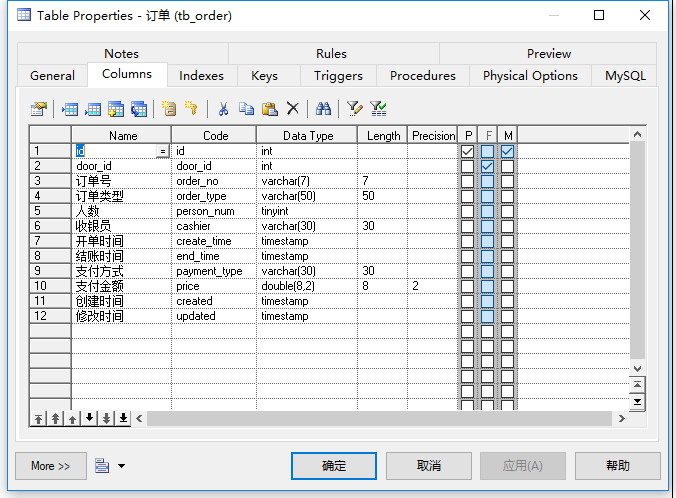This screenshot has height=498, width=676.
Task: Open the column Properties toolbar icon
Action: click(39, 109)
